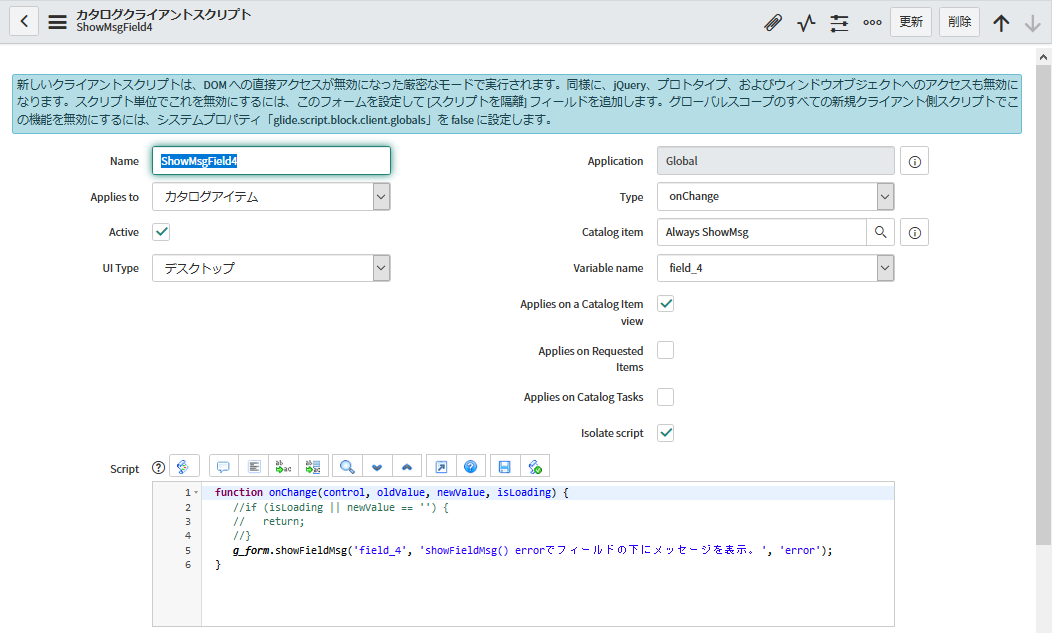Open the Variable name dropdown

(776, 268)
